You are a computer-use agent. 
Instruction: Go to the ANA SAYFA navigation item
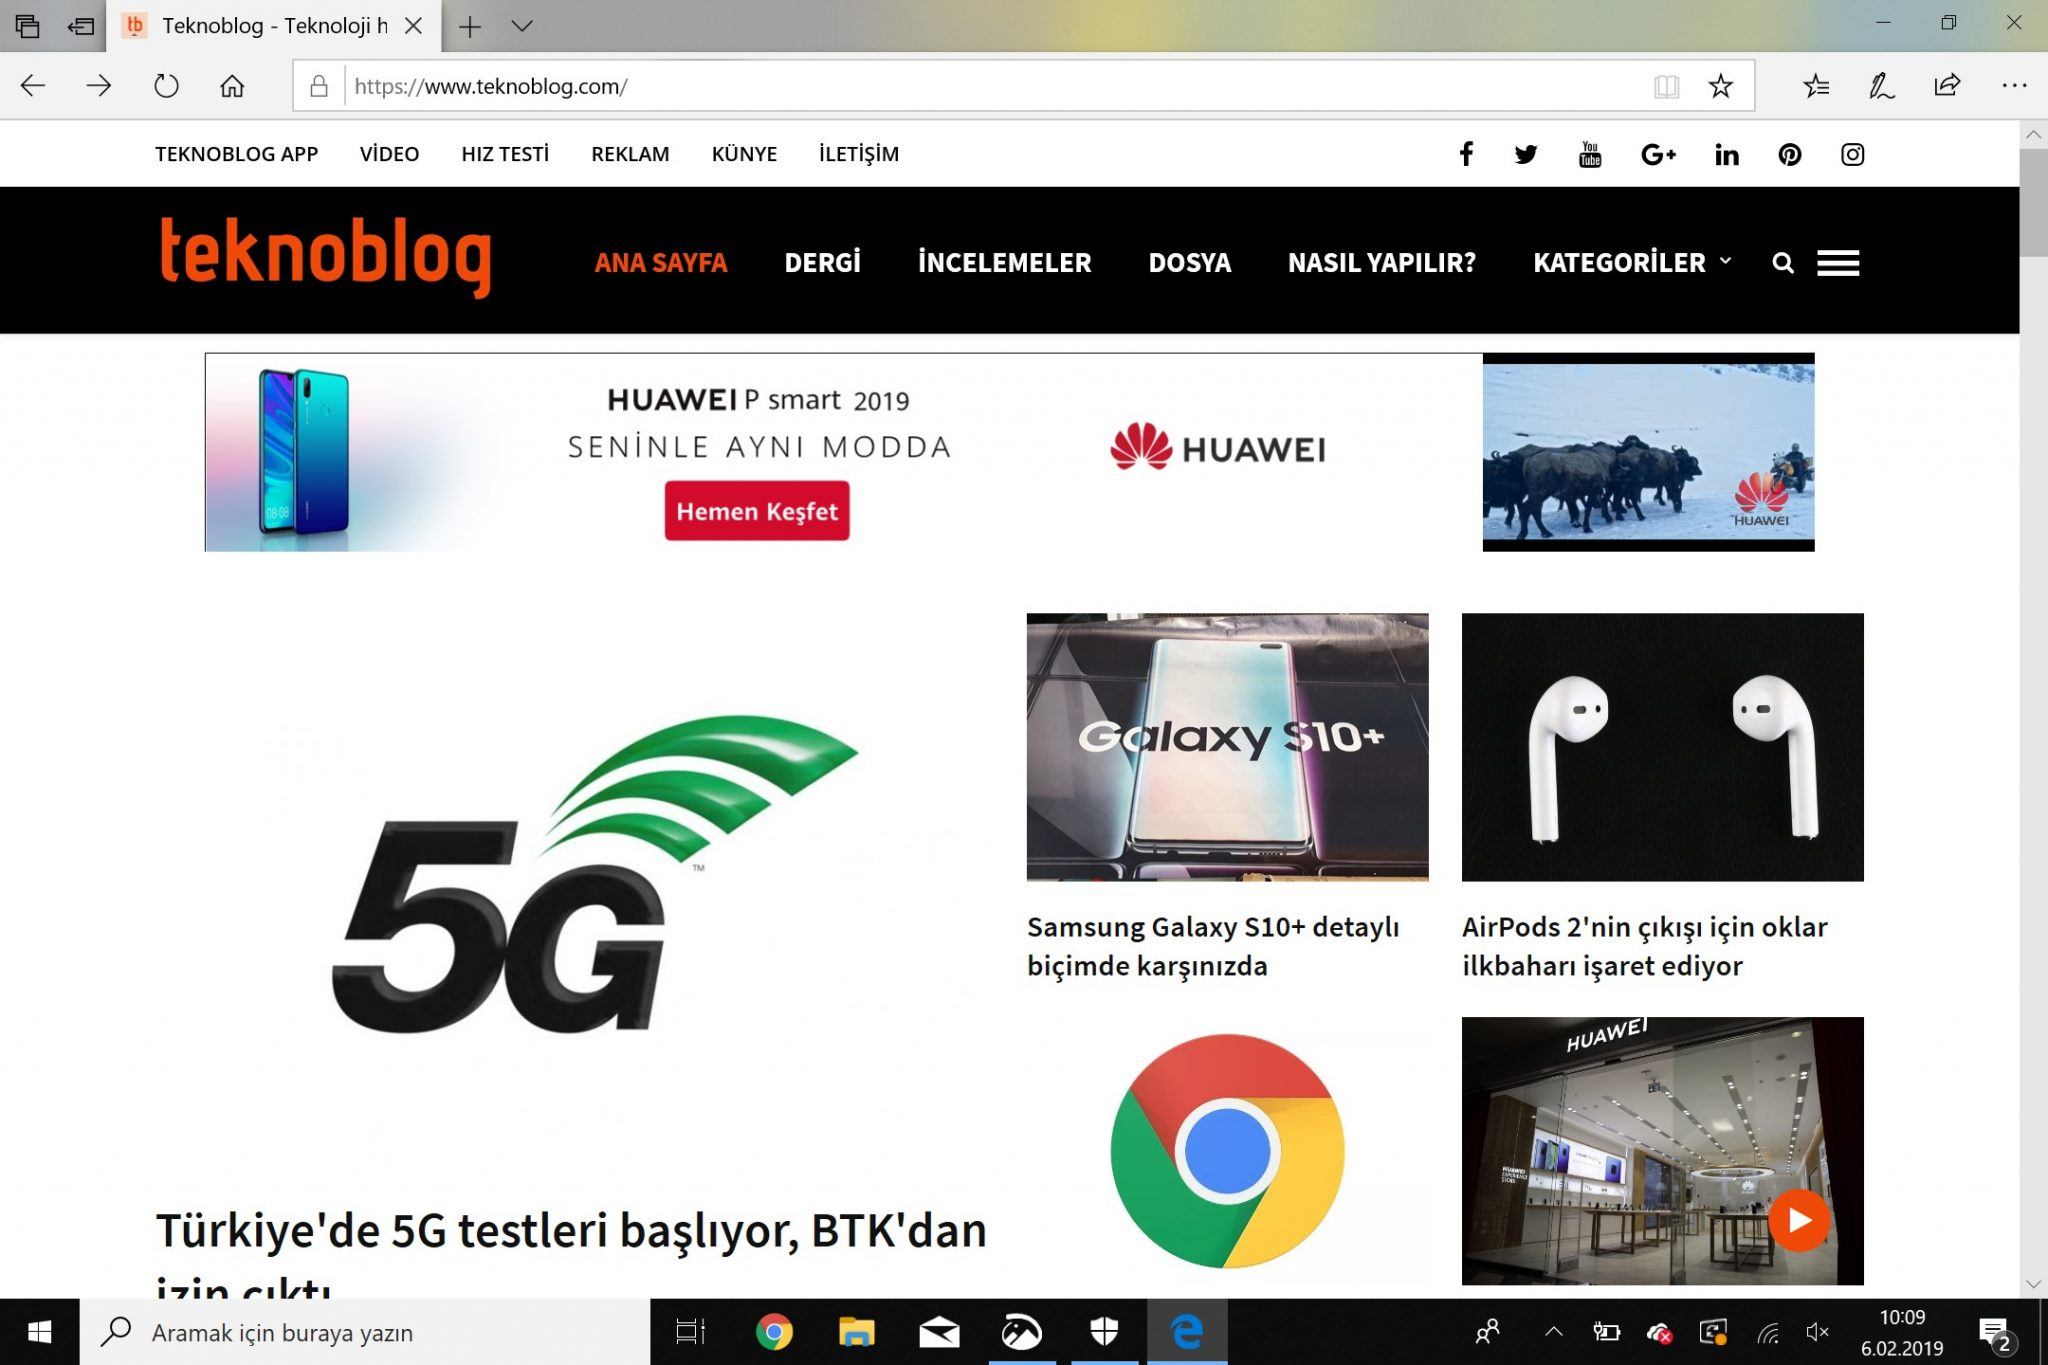660,263
